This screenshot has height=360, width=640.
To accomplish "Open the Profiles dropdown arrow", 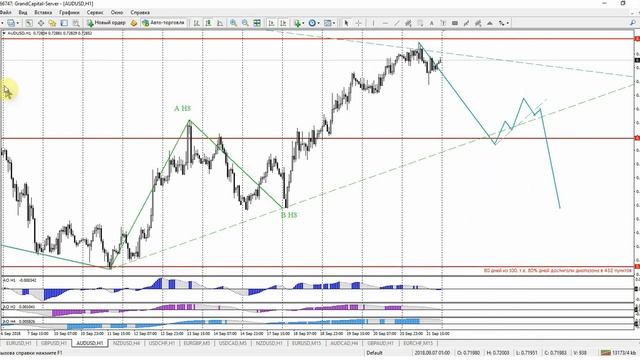I will 18,23.
